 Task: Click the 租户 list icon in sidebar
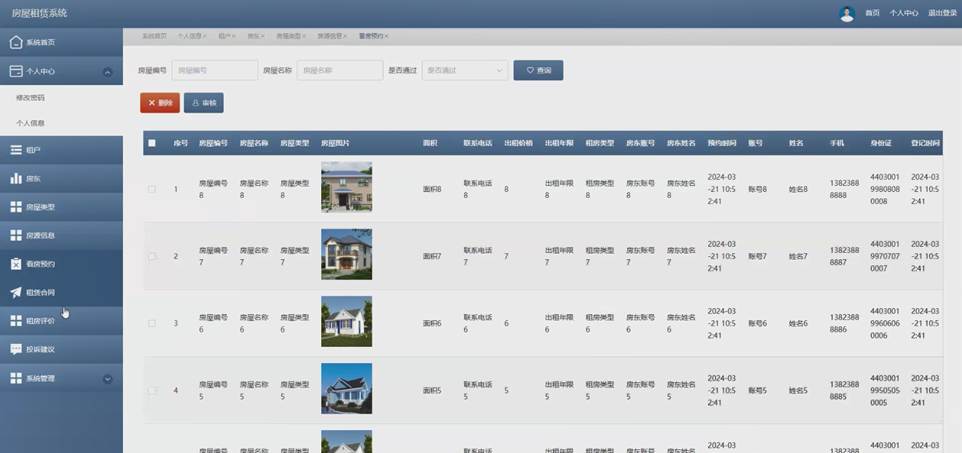point(16,150)
